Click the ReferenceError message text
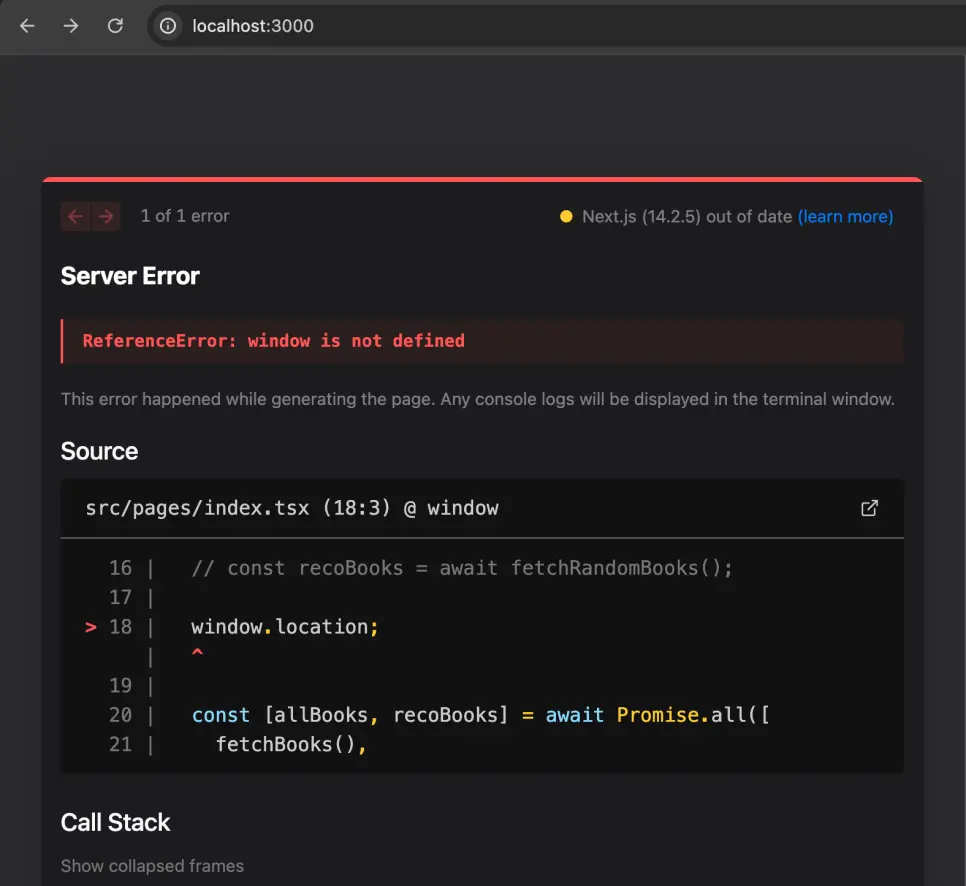The width and height of the screenshot is (966, 886). [274, 341]
